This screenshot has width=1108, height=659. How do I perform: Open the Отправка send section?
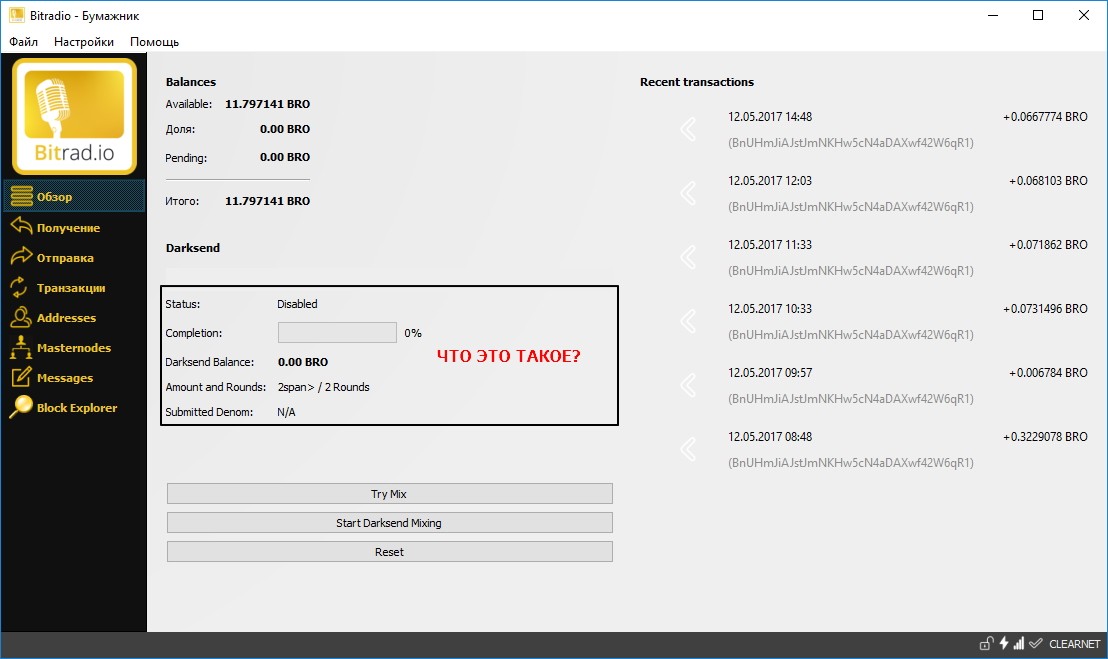65,258
